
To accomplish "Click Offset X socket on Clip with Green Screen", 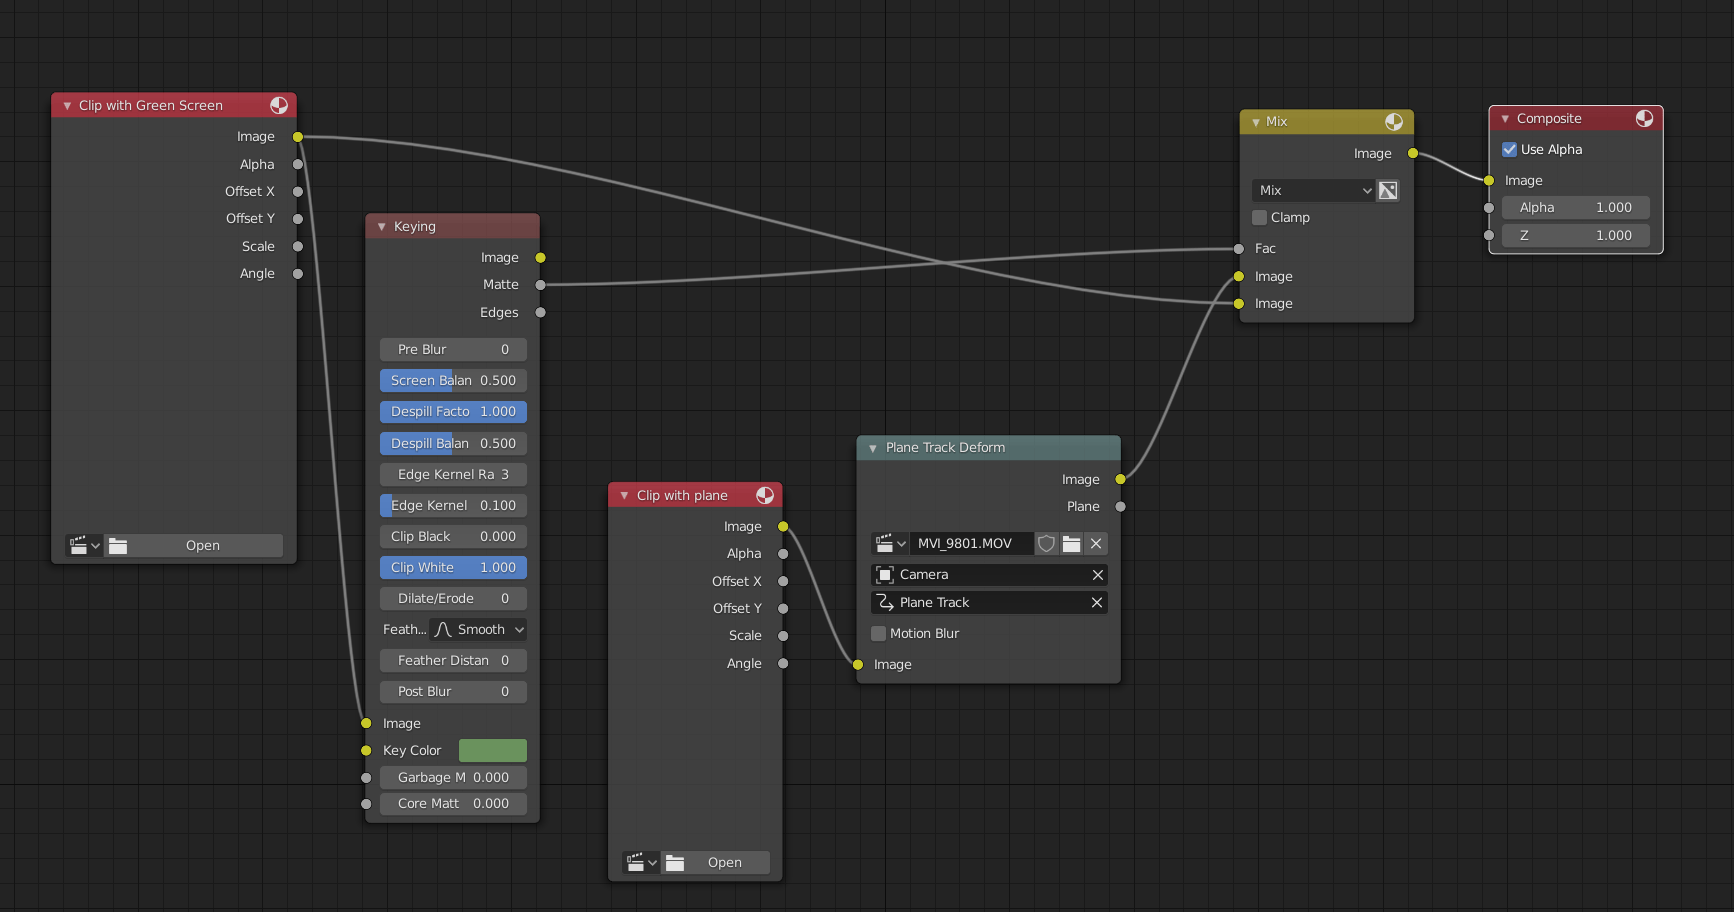I will coord(297,192).
